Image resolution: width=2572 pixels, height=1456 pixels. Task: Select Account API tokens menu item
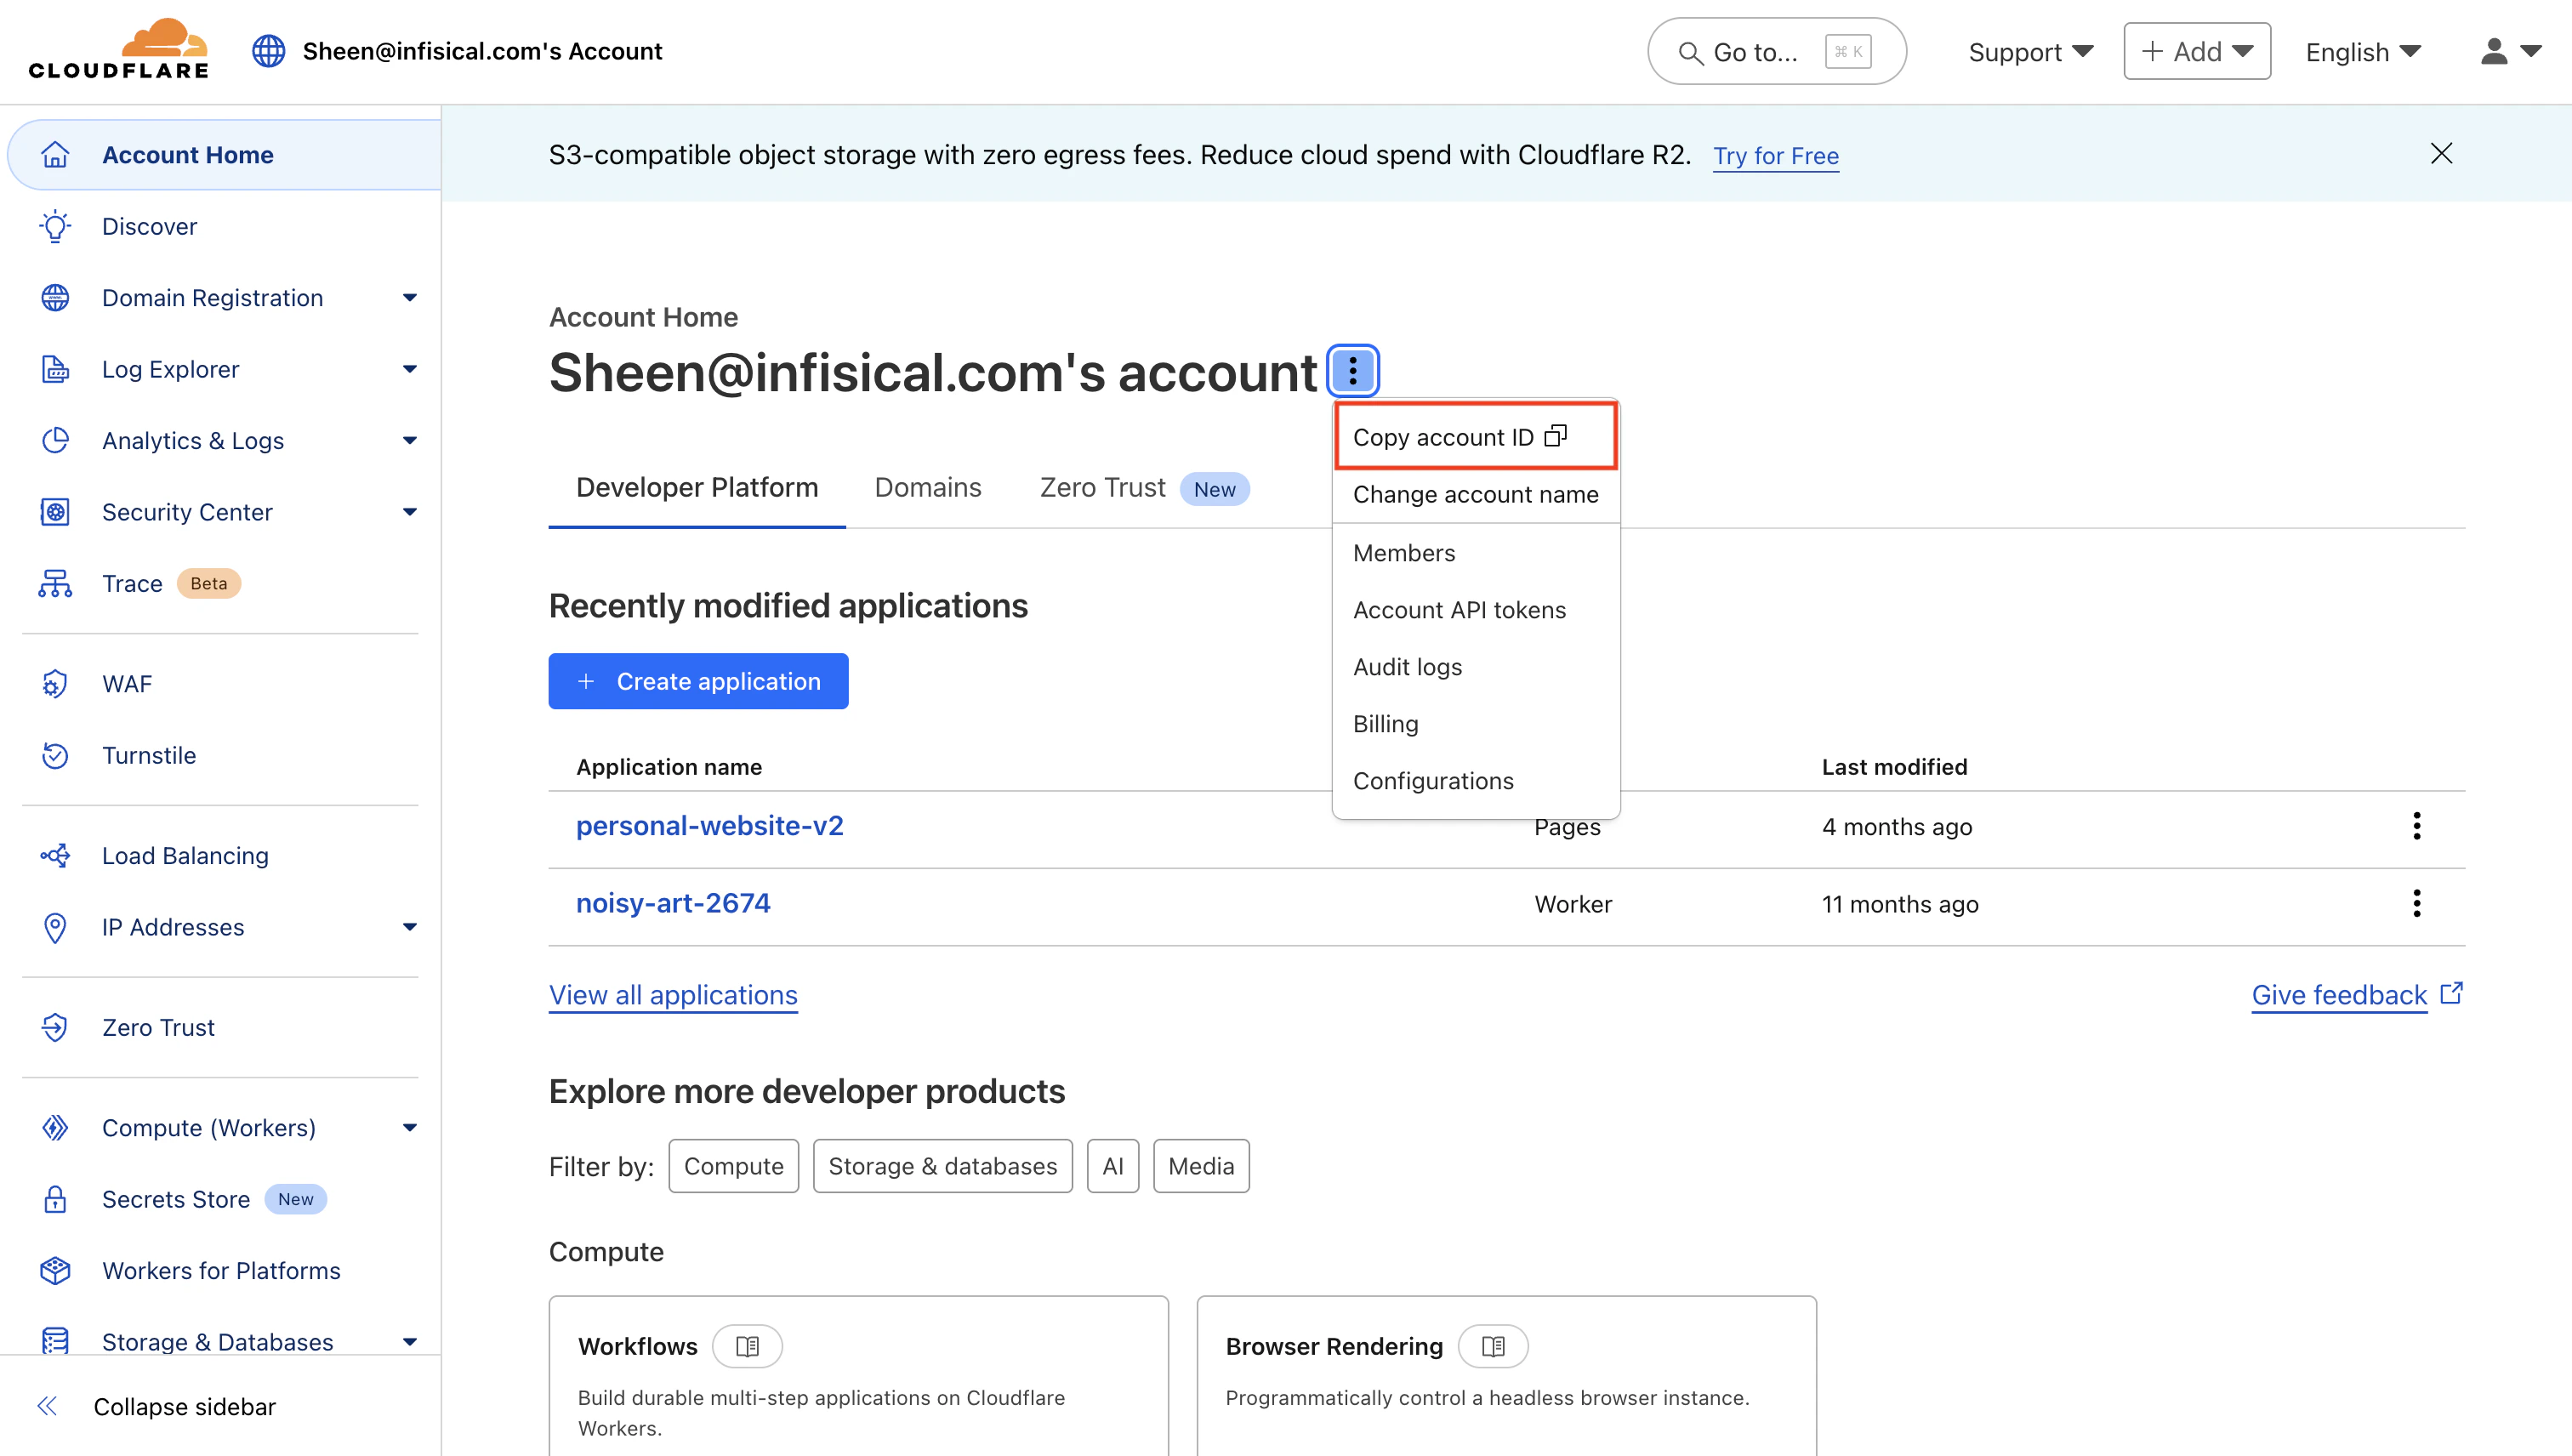coord(1475,610)
